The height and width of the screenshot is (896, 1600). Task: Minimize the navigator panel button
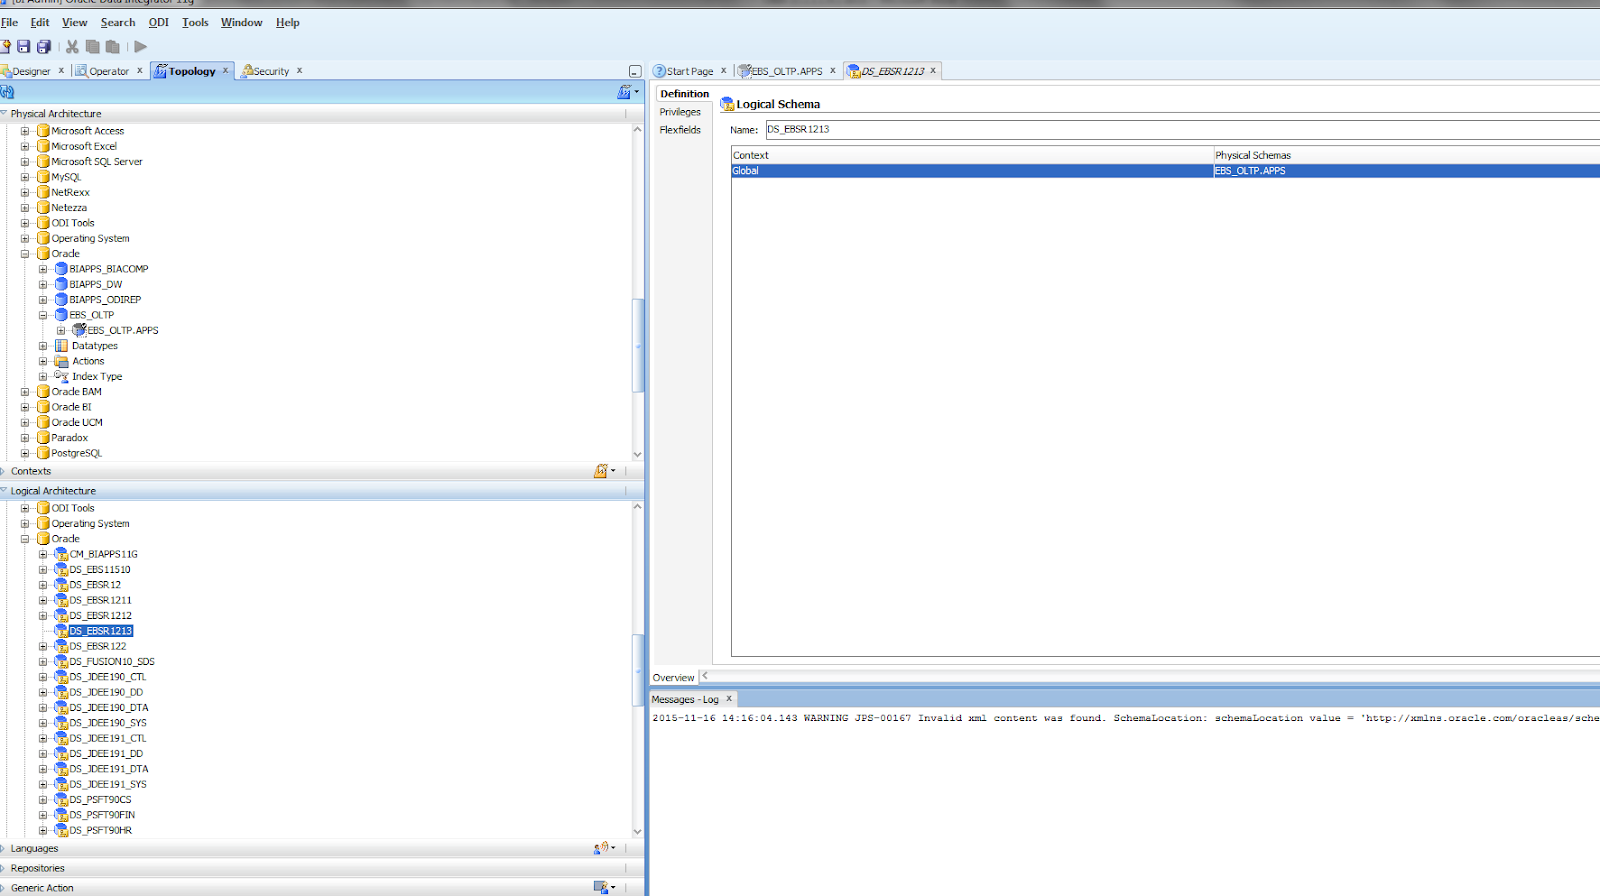635,71
